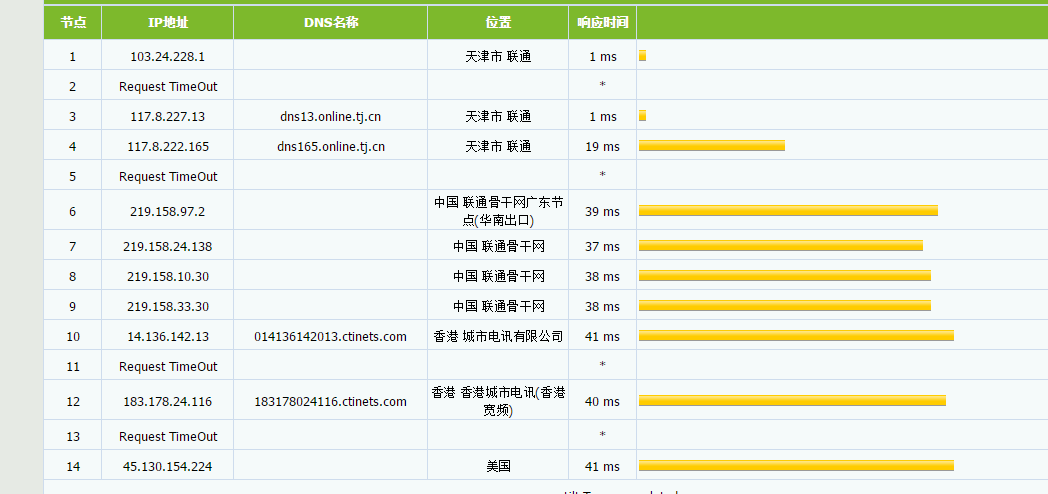Click the 响应时间 column header
The width and height of the screenshot is (1048, 494).
(602, 23)
